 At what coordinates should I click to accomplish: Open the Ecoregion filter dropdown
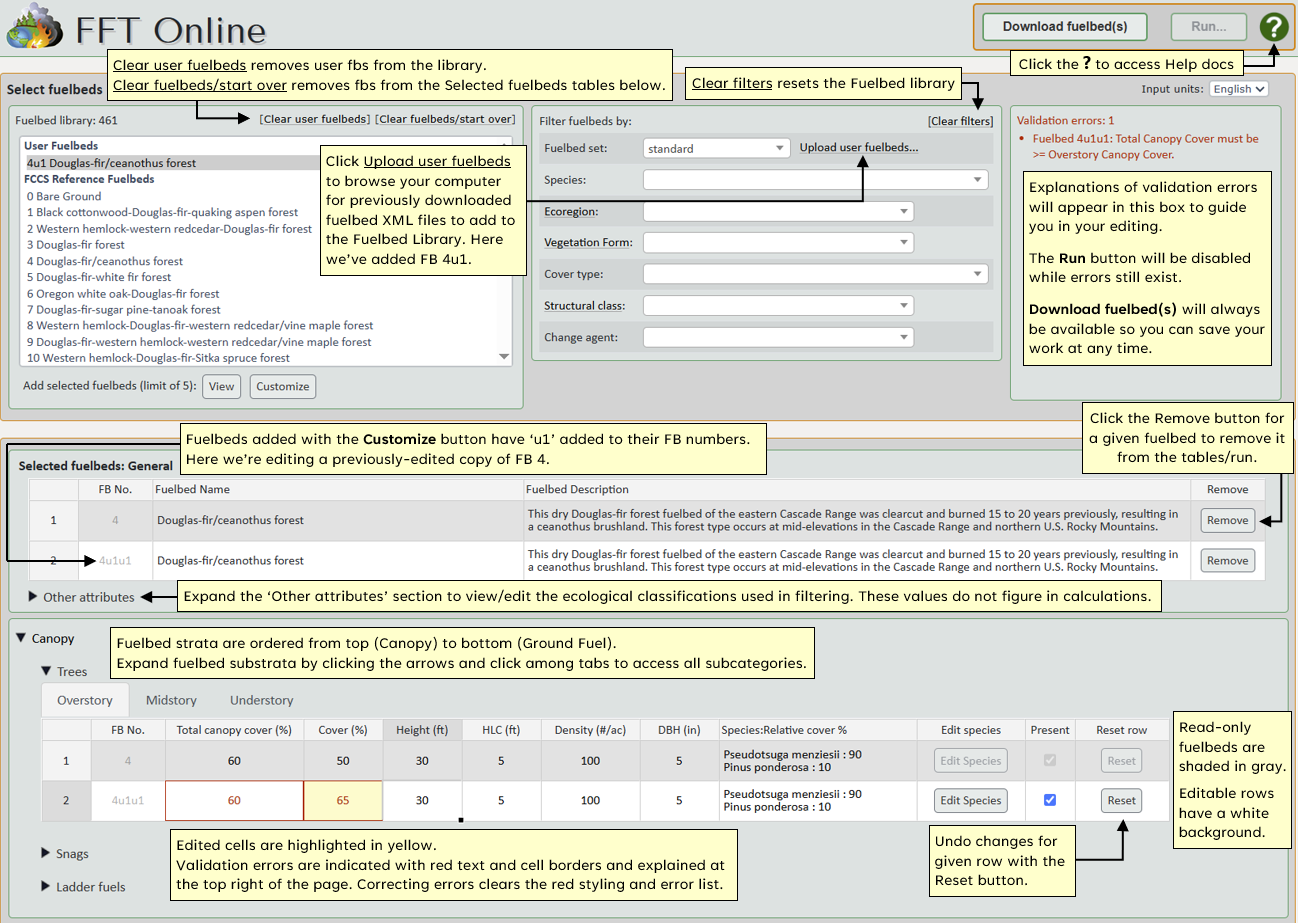pyautogui.click(x=778, y=211)
